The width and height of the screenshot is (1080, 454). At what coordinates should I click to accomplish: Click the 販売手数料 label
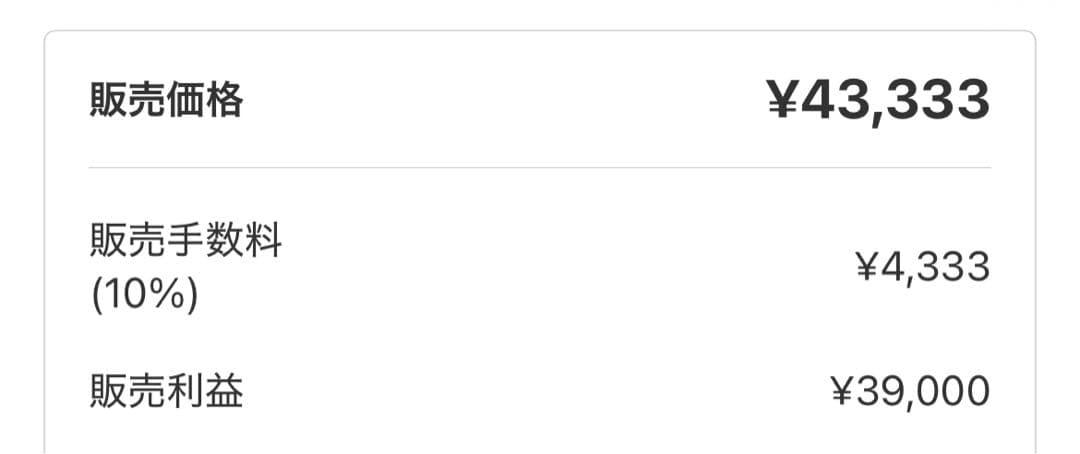186,242
